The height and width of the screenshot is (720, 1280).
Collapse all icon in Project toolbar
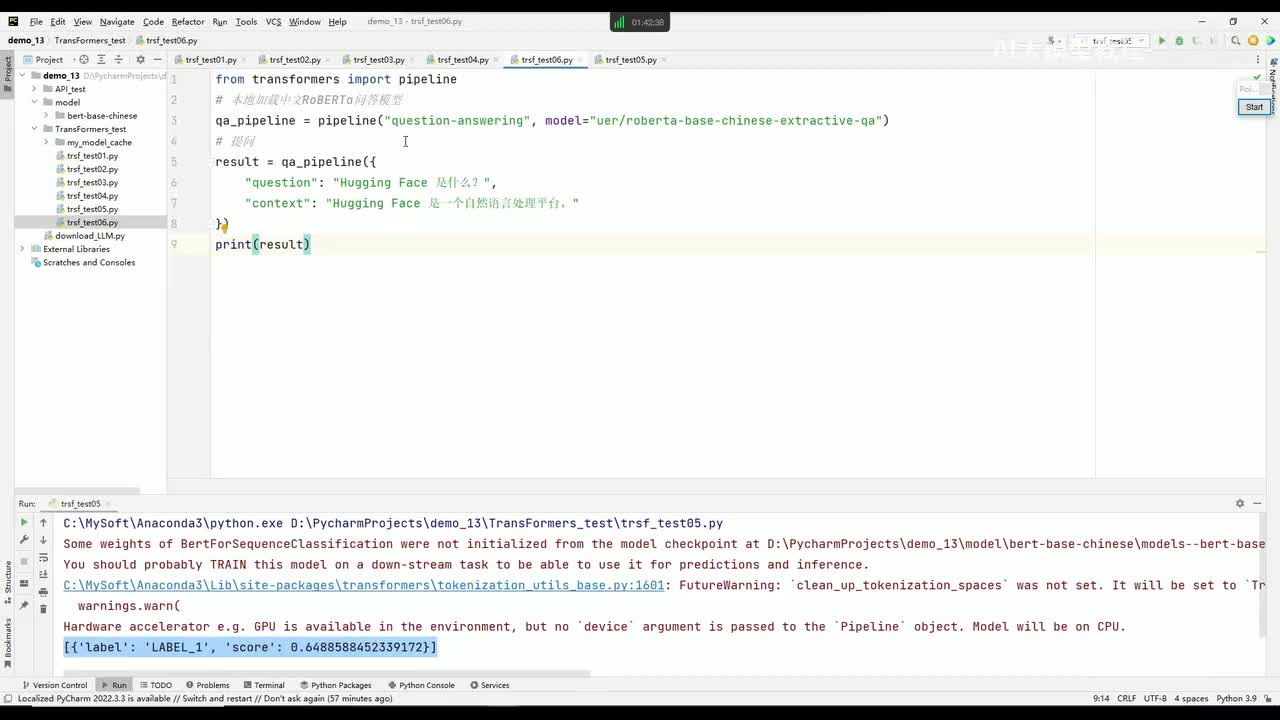click(x=118, y=60)
